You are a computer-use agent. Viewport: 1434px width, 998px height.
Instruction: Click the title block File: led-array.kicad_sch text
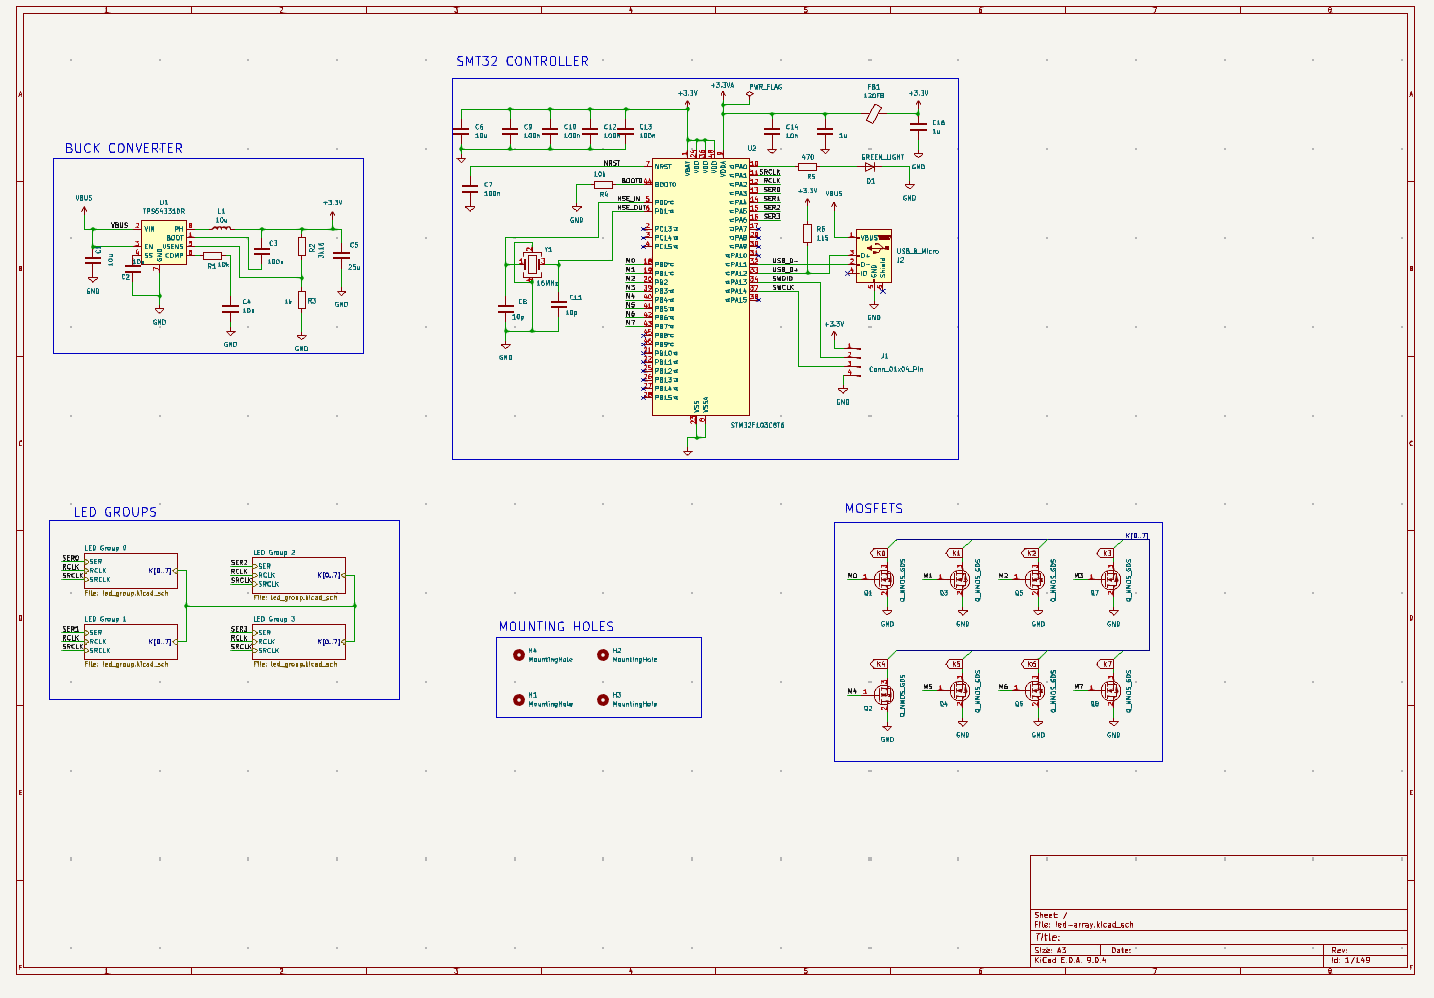[1084, 925]
